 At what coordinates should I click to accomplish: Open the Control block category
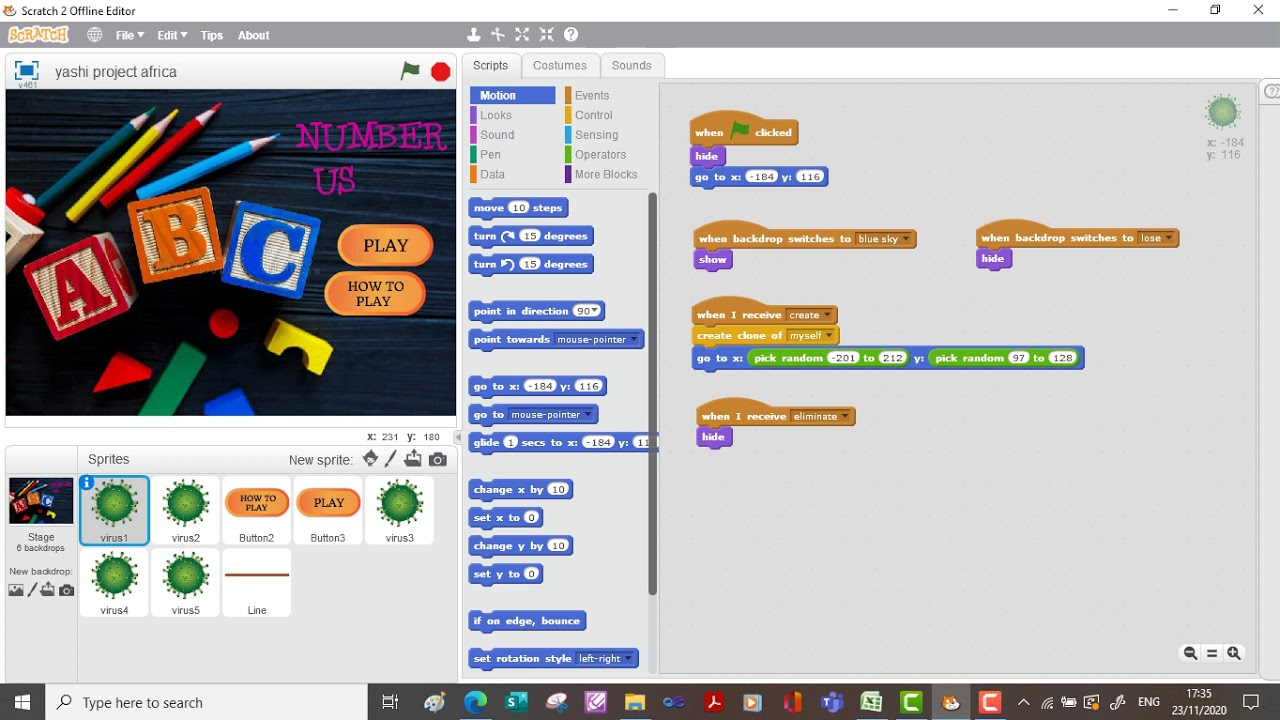pyautogui.click(x=594, y=115)
